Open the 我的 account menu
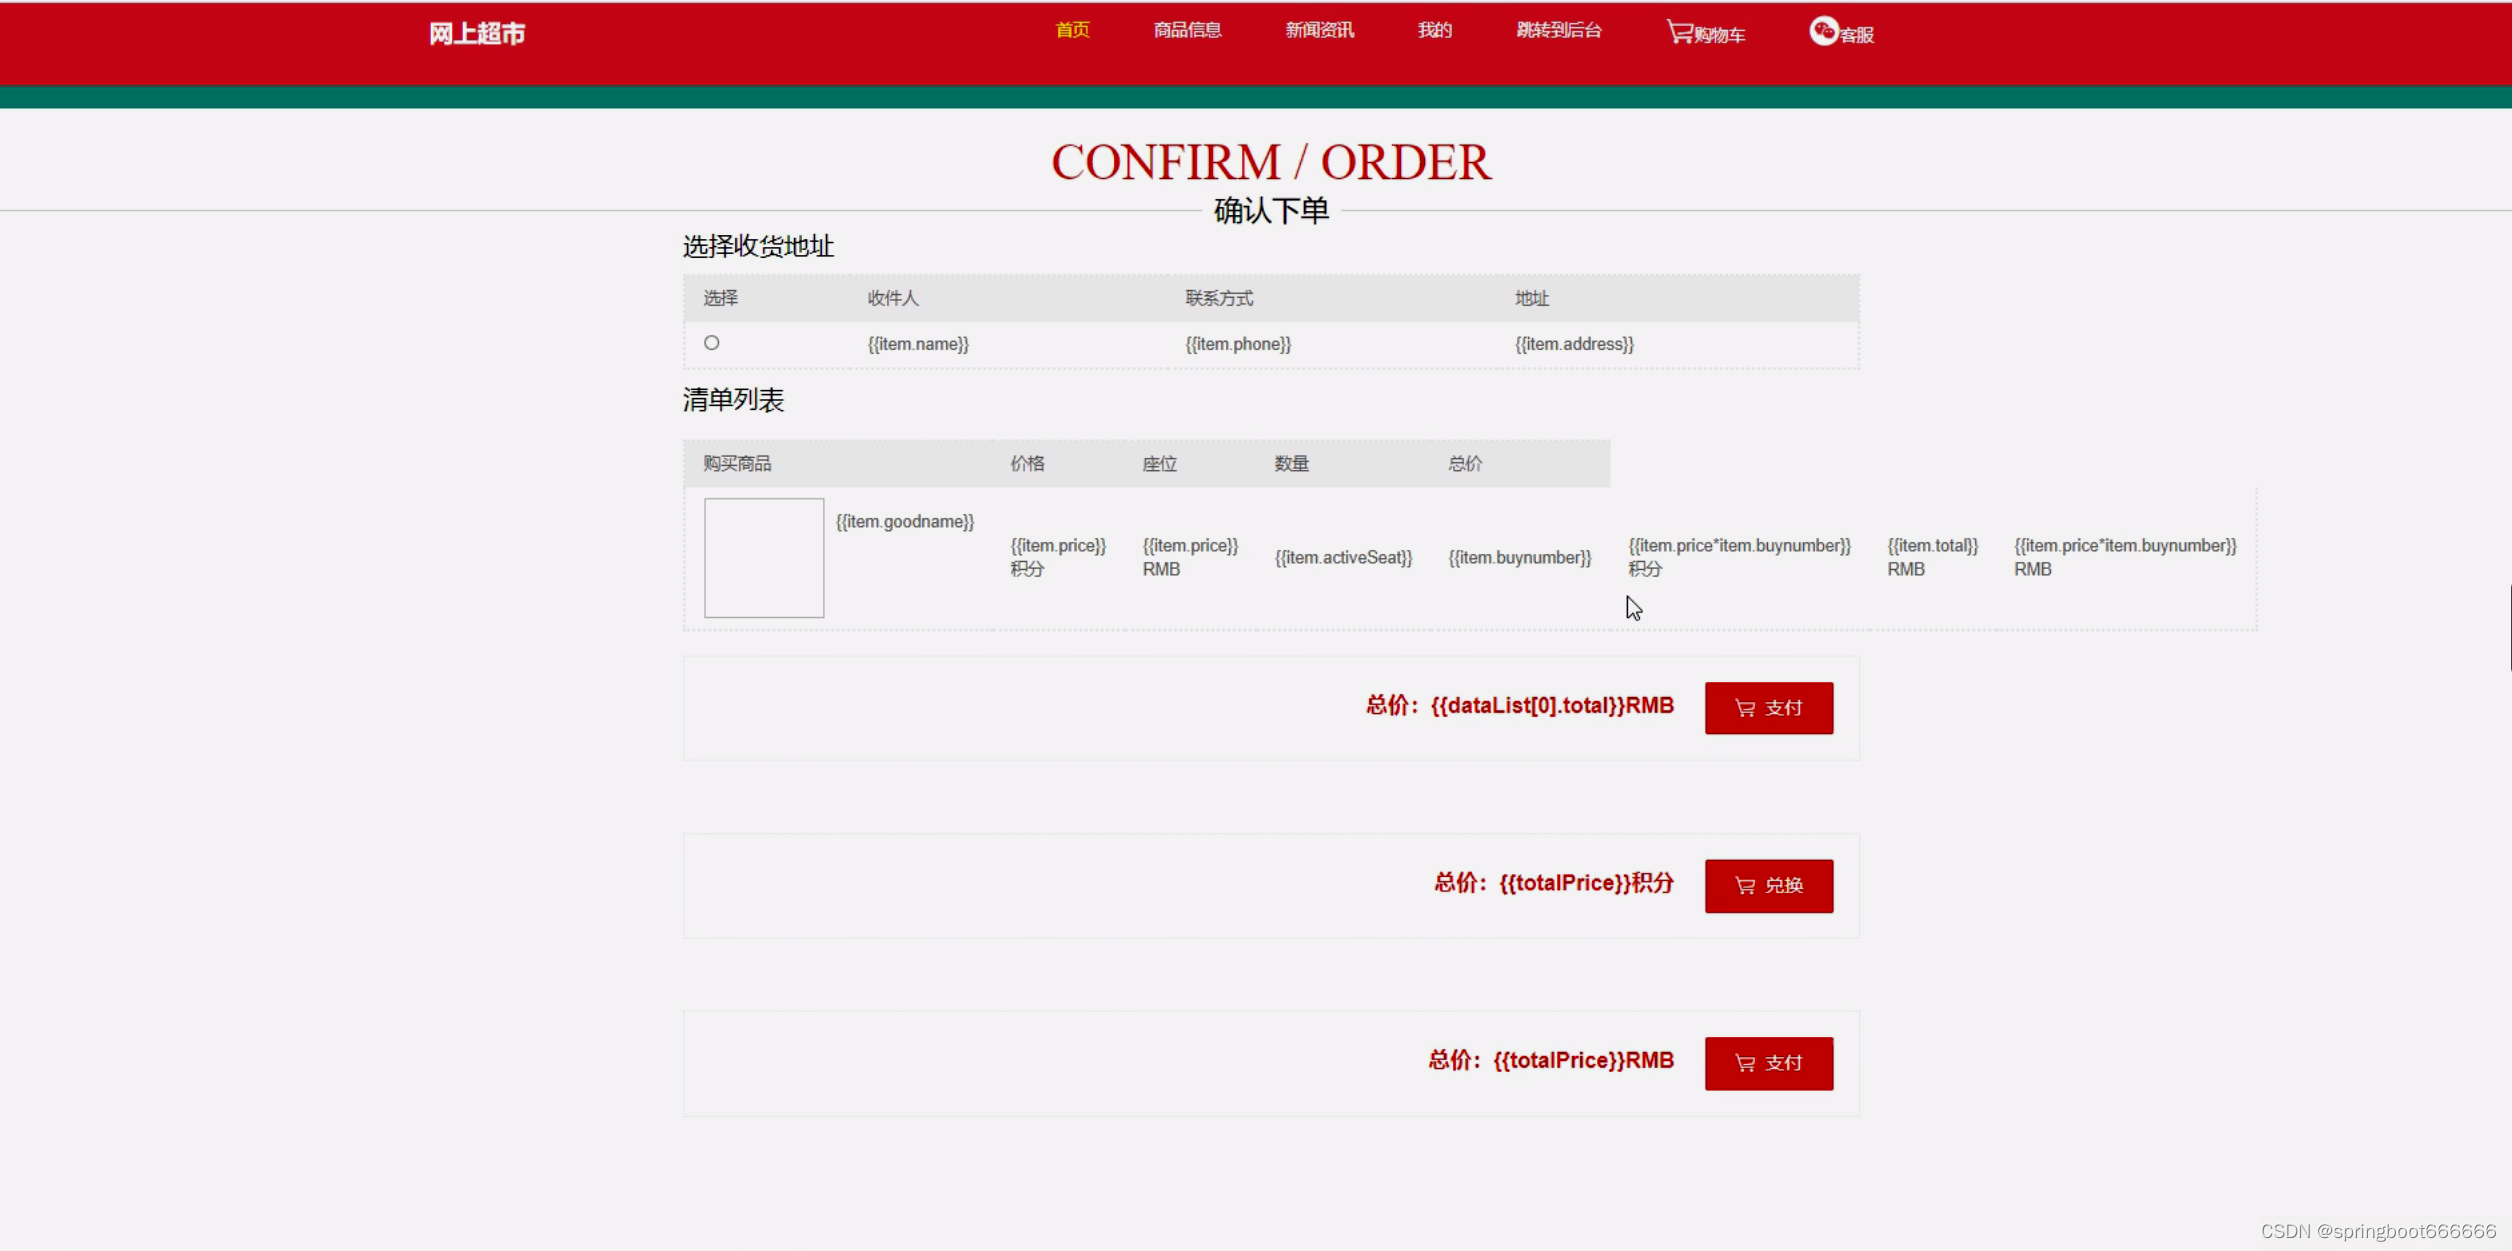This screenshot has height=1251, width=2512. coord(1434,30)
